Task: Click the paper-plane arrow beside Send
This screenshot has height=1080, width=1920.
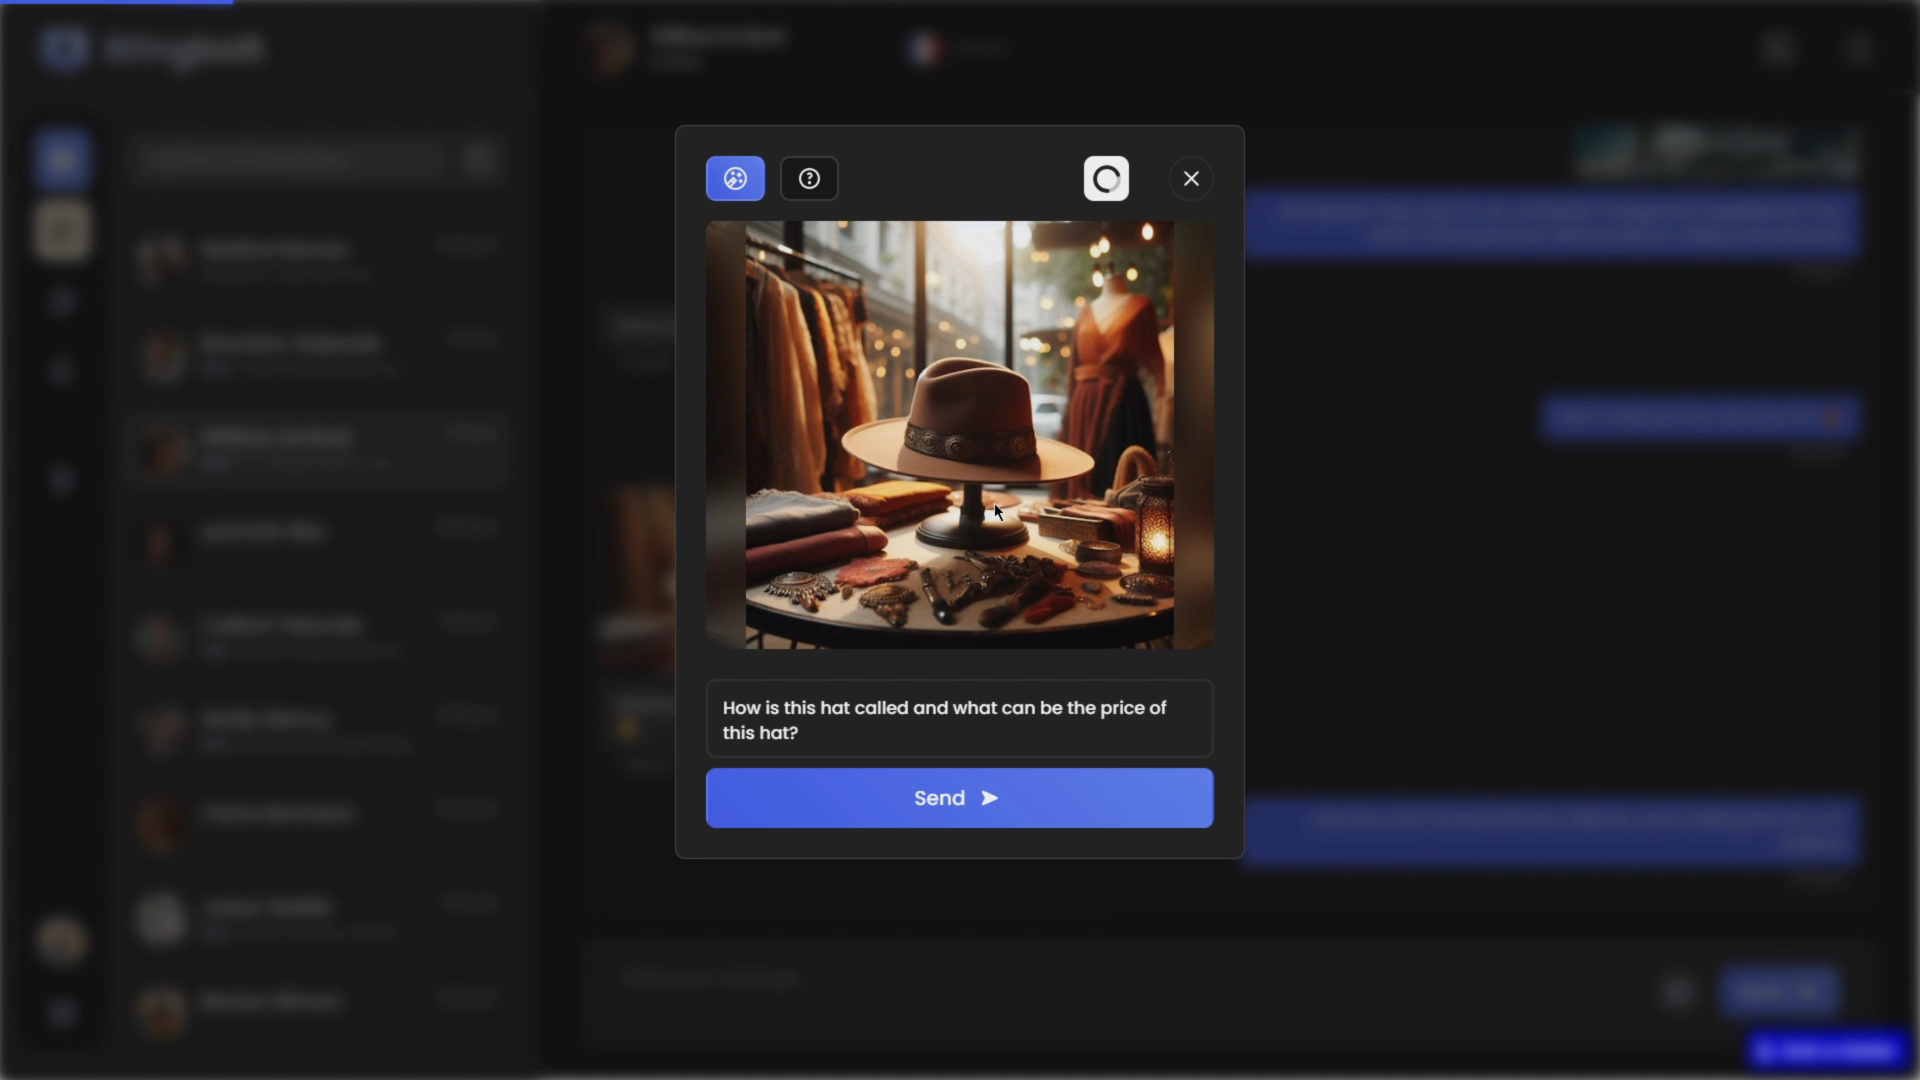Action: click(x=990, y=798)
